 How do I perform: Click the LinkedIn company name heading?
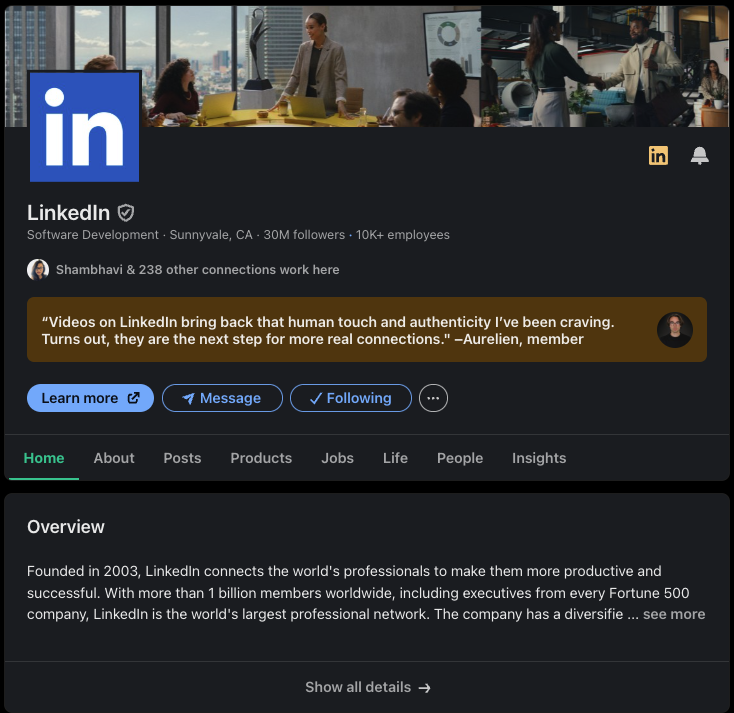tap(68, 213)
